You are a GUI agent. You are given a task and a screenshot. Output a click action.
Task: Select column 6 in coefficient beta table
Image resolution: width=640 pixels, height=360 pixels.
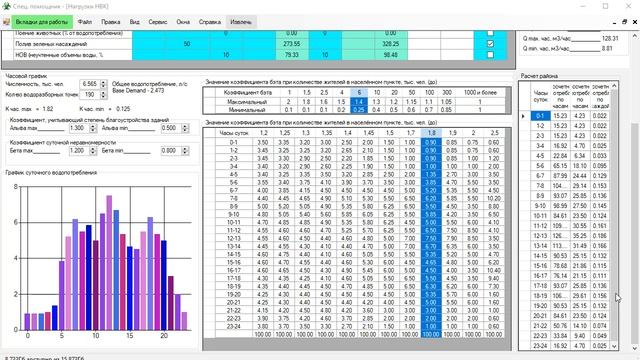[x=359, y=93]
